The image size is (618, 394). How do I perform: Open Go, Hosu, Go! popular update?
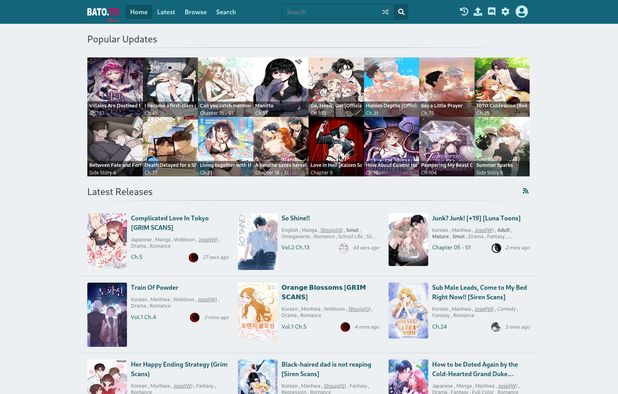pos(336,87)
